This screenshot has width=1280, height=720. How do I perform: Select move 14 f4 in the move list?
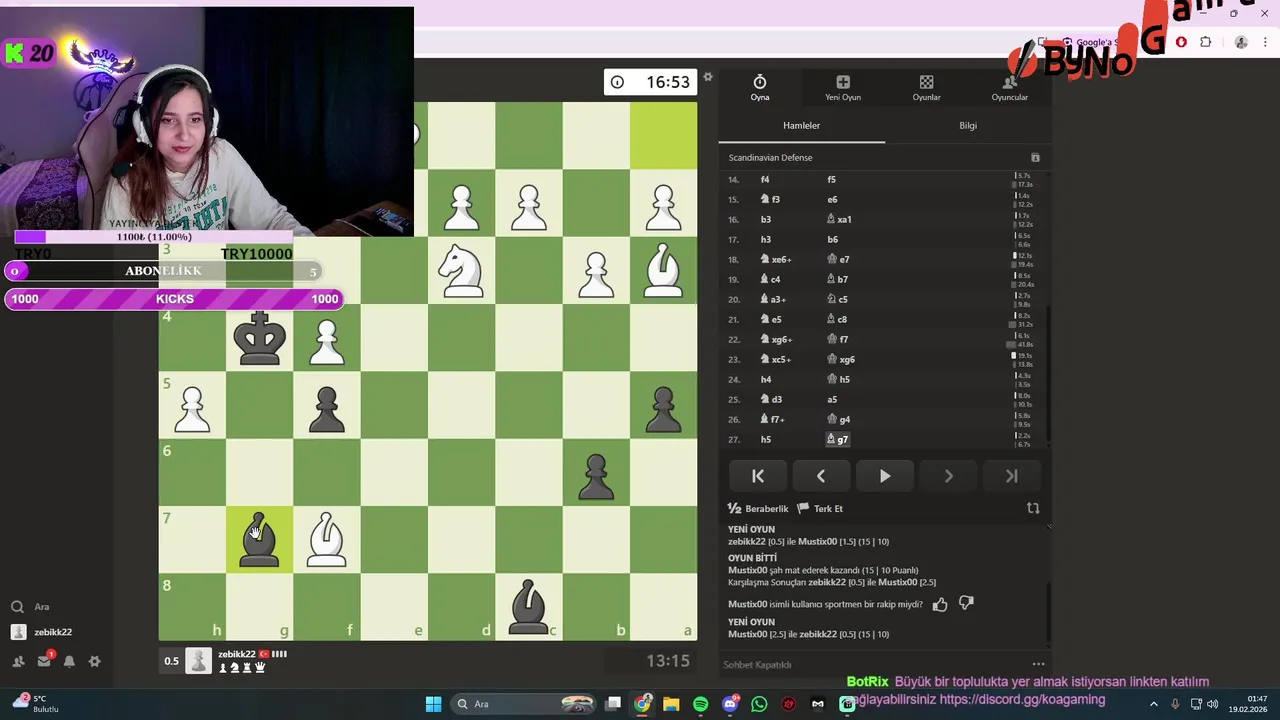click(765, 180)
